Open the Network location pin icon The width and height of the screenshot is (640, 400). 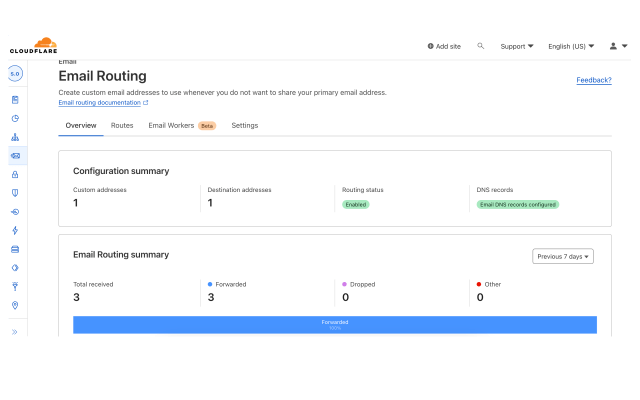point(15,305)
